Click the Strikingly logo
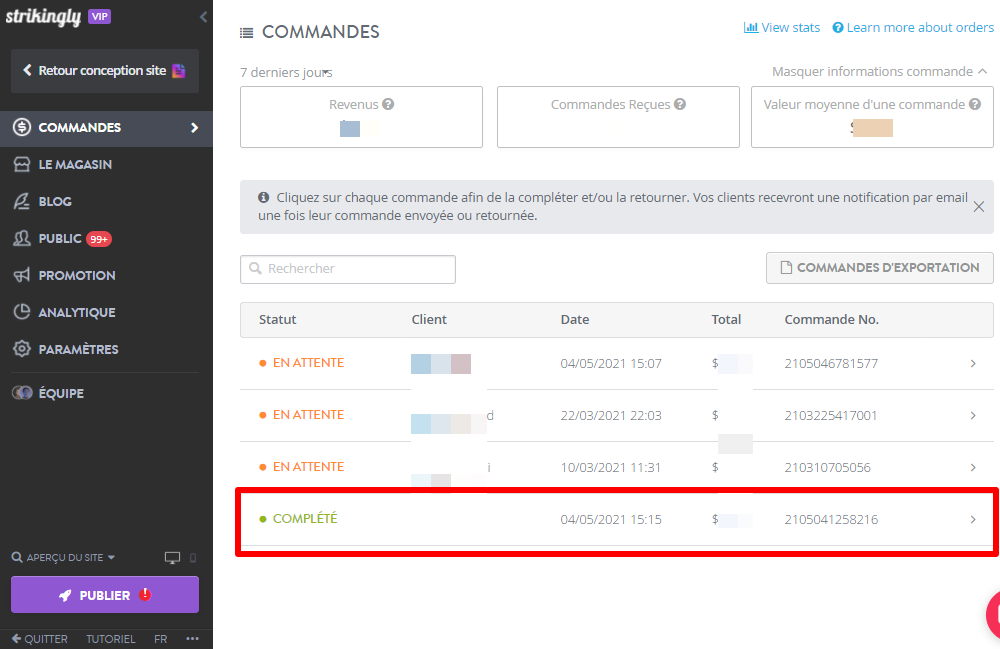 click(43, 17)
